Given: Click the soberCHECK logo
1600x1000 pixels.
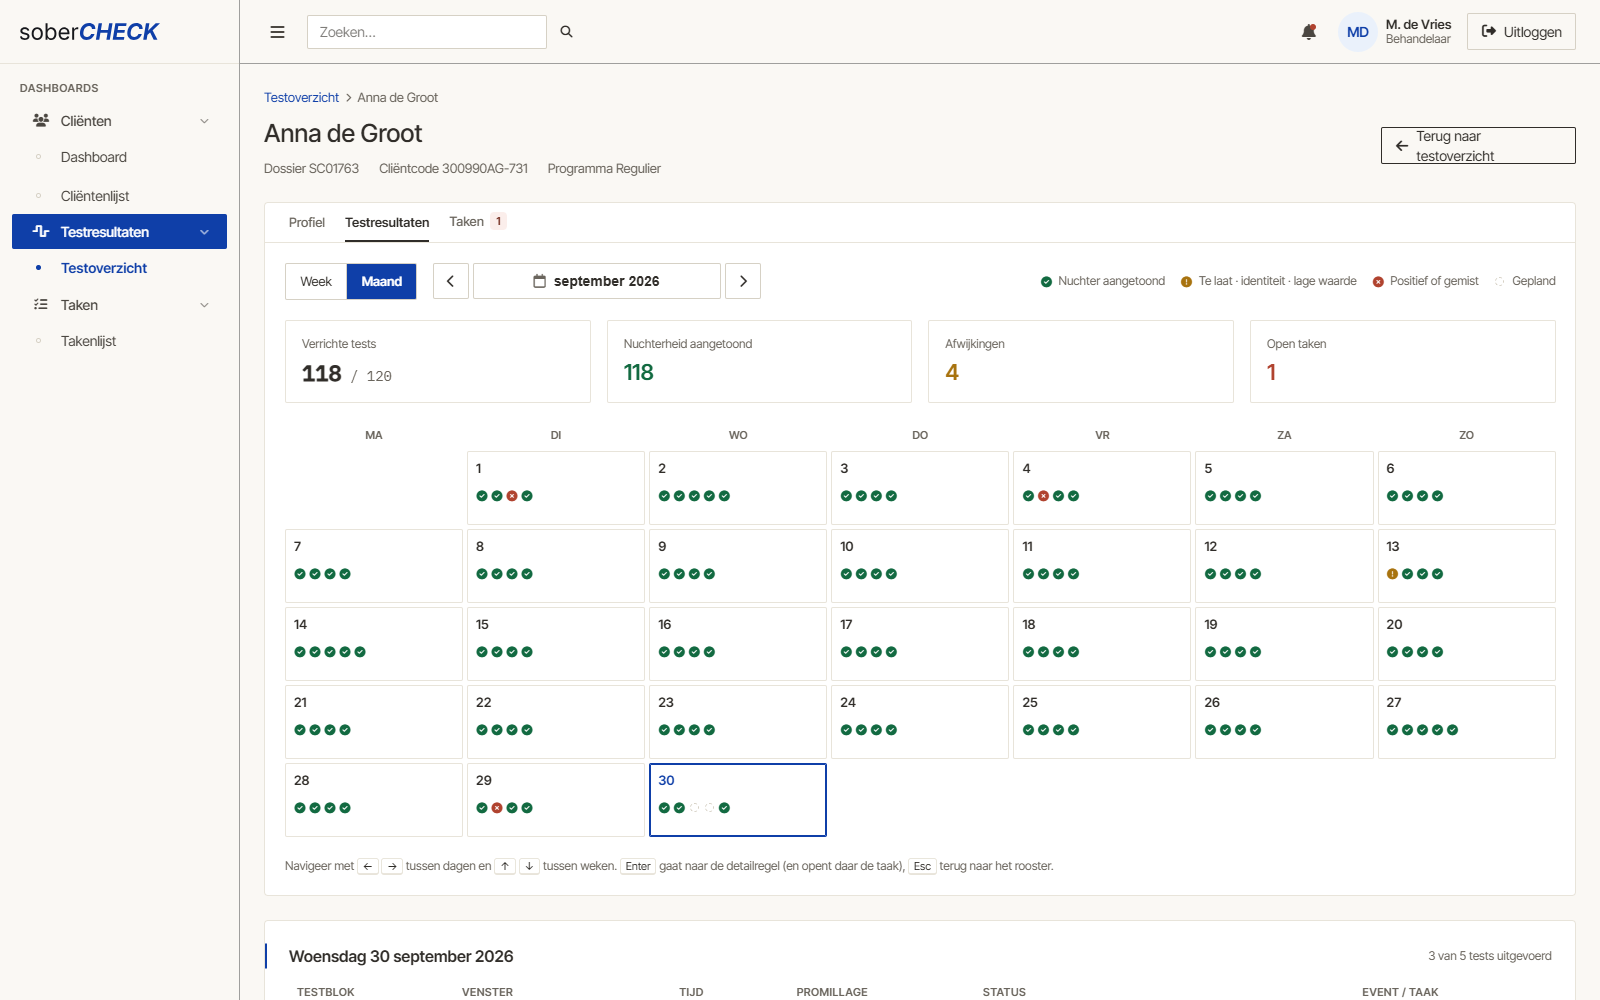Looking at the screenshot, I should coord(89,32).
